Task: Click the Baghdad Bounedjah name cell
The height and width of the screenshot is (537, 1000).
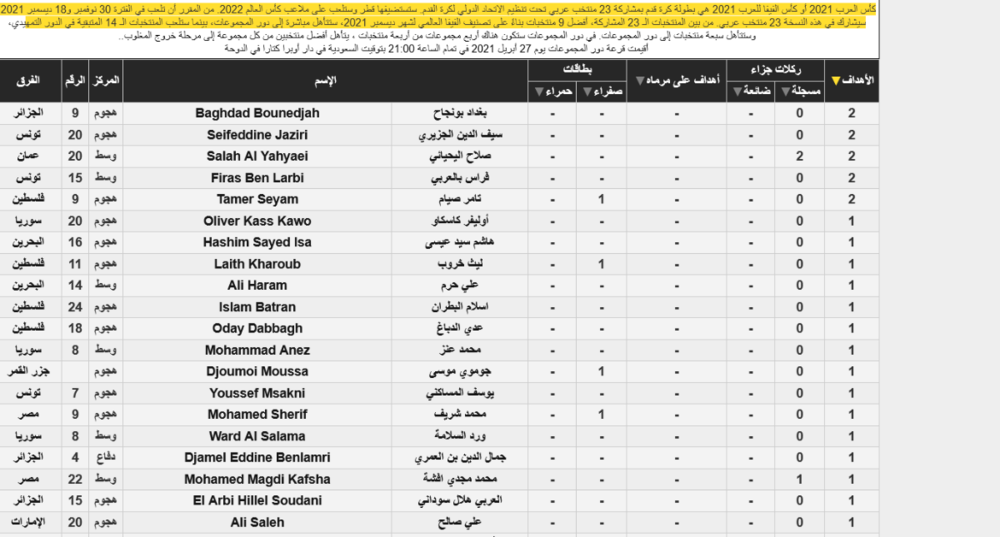Action: click(x=257, y=114)
